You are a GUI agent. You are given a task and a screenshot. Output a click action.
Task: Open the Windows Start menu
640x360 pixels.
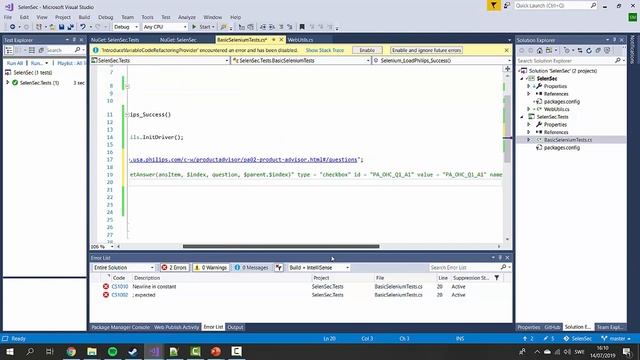click(10, 351)
